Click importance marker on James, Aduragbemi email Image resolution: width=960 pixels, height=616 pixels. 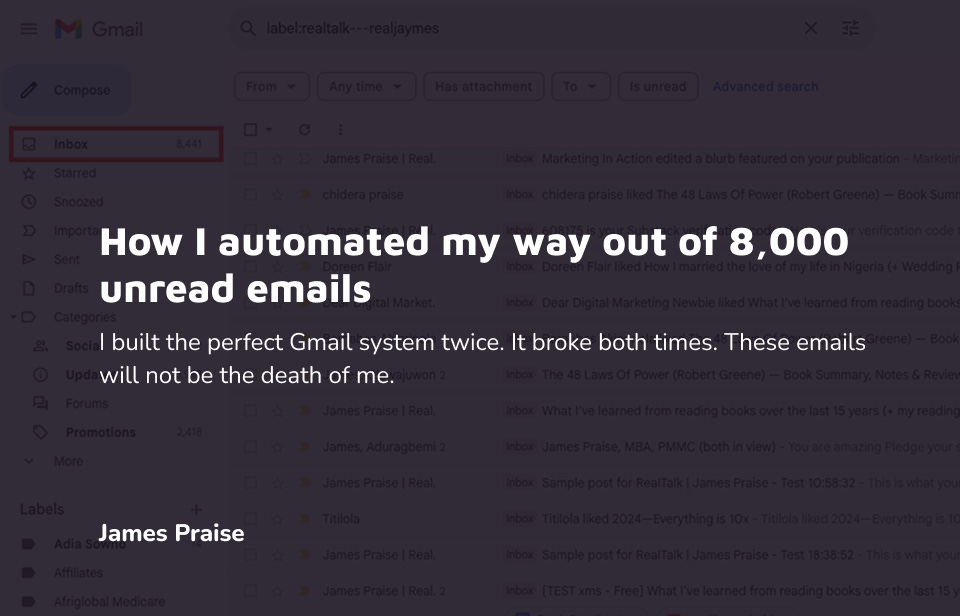pos(304,447)
